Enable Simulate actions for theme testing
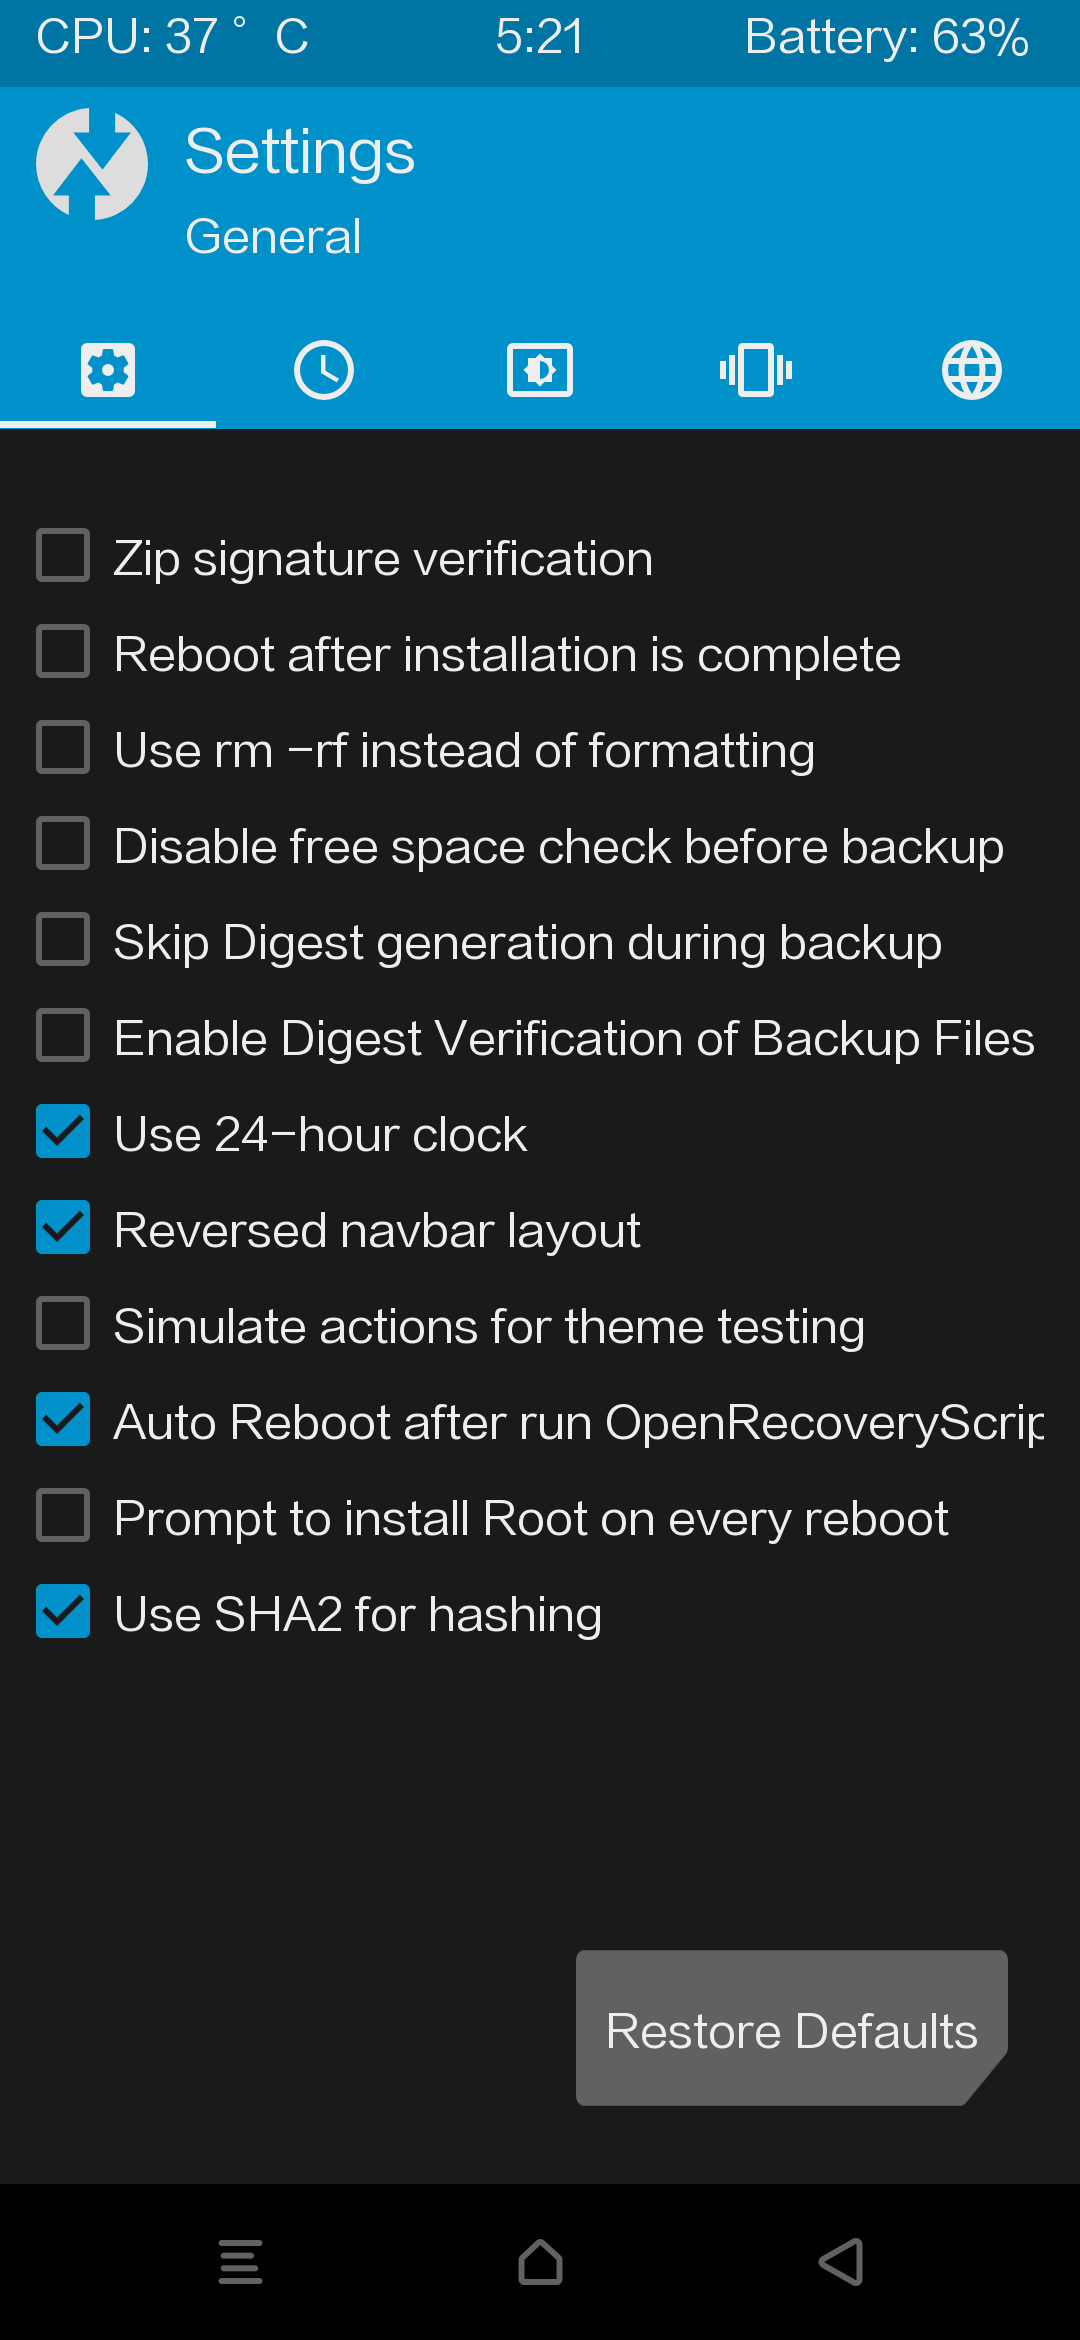Screen dimensions: 1080x2340 (x=63, y=1324)
